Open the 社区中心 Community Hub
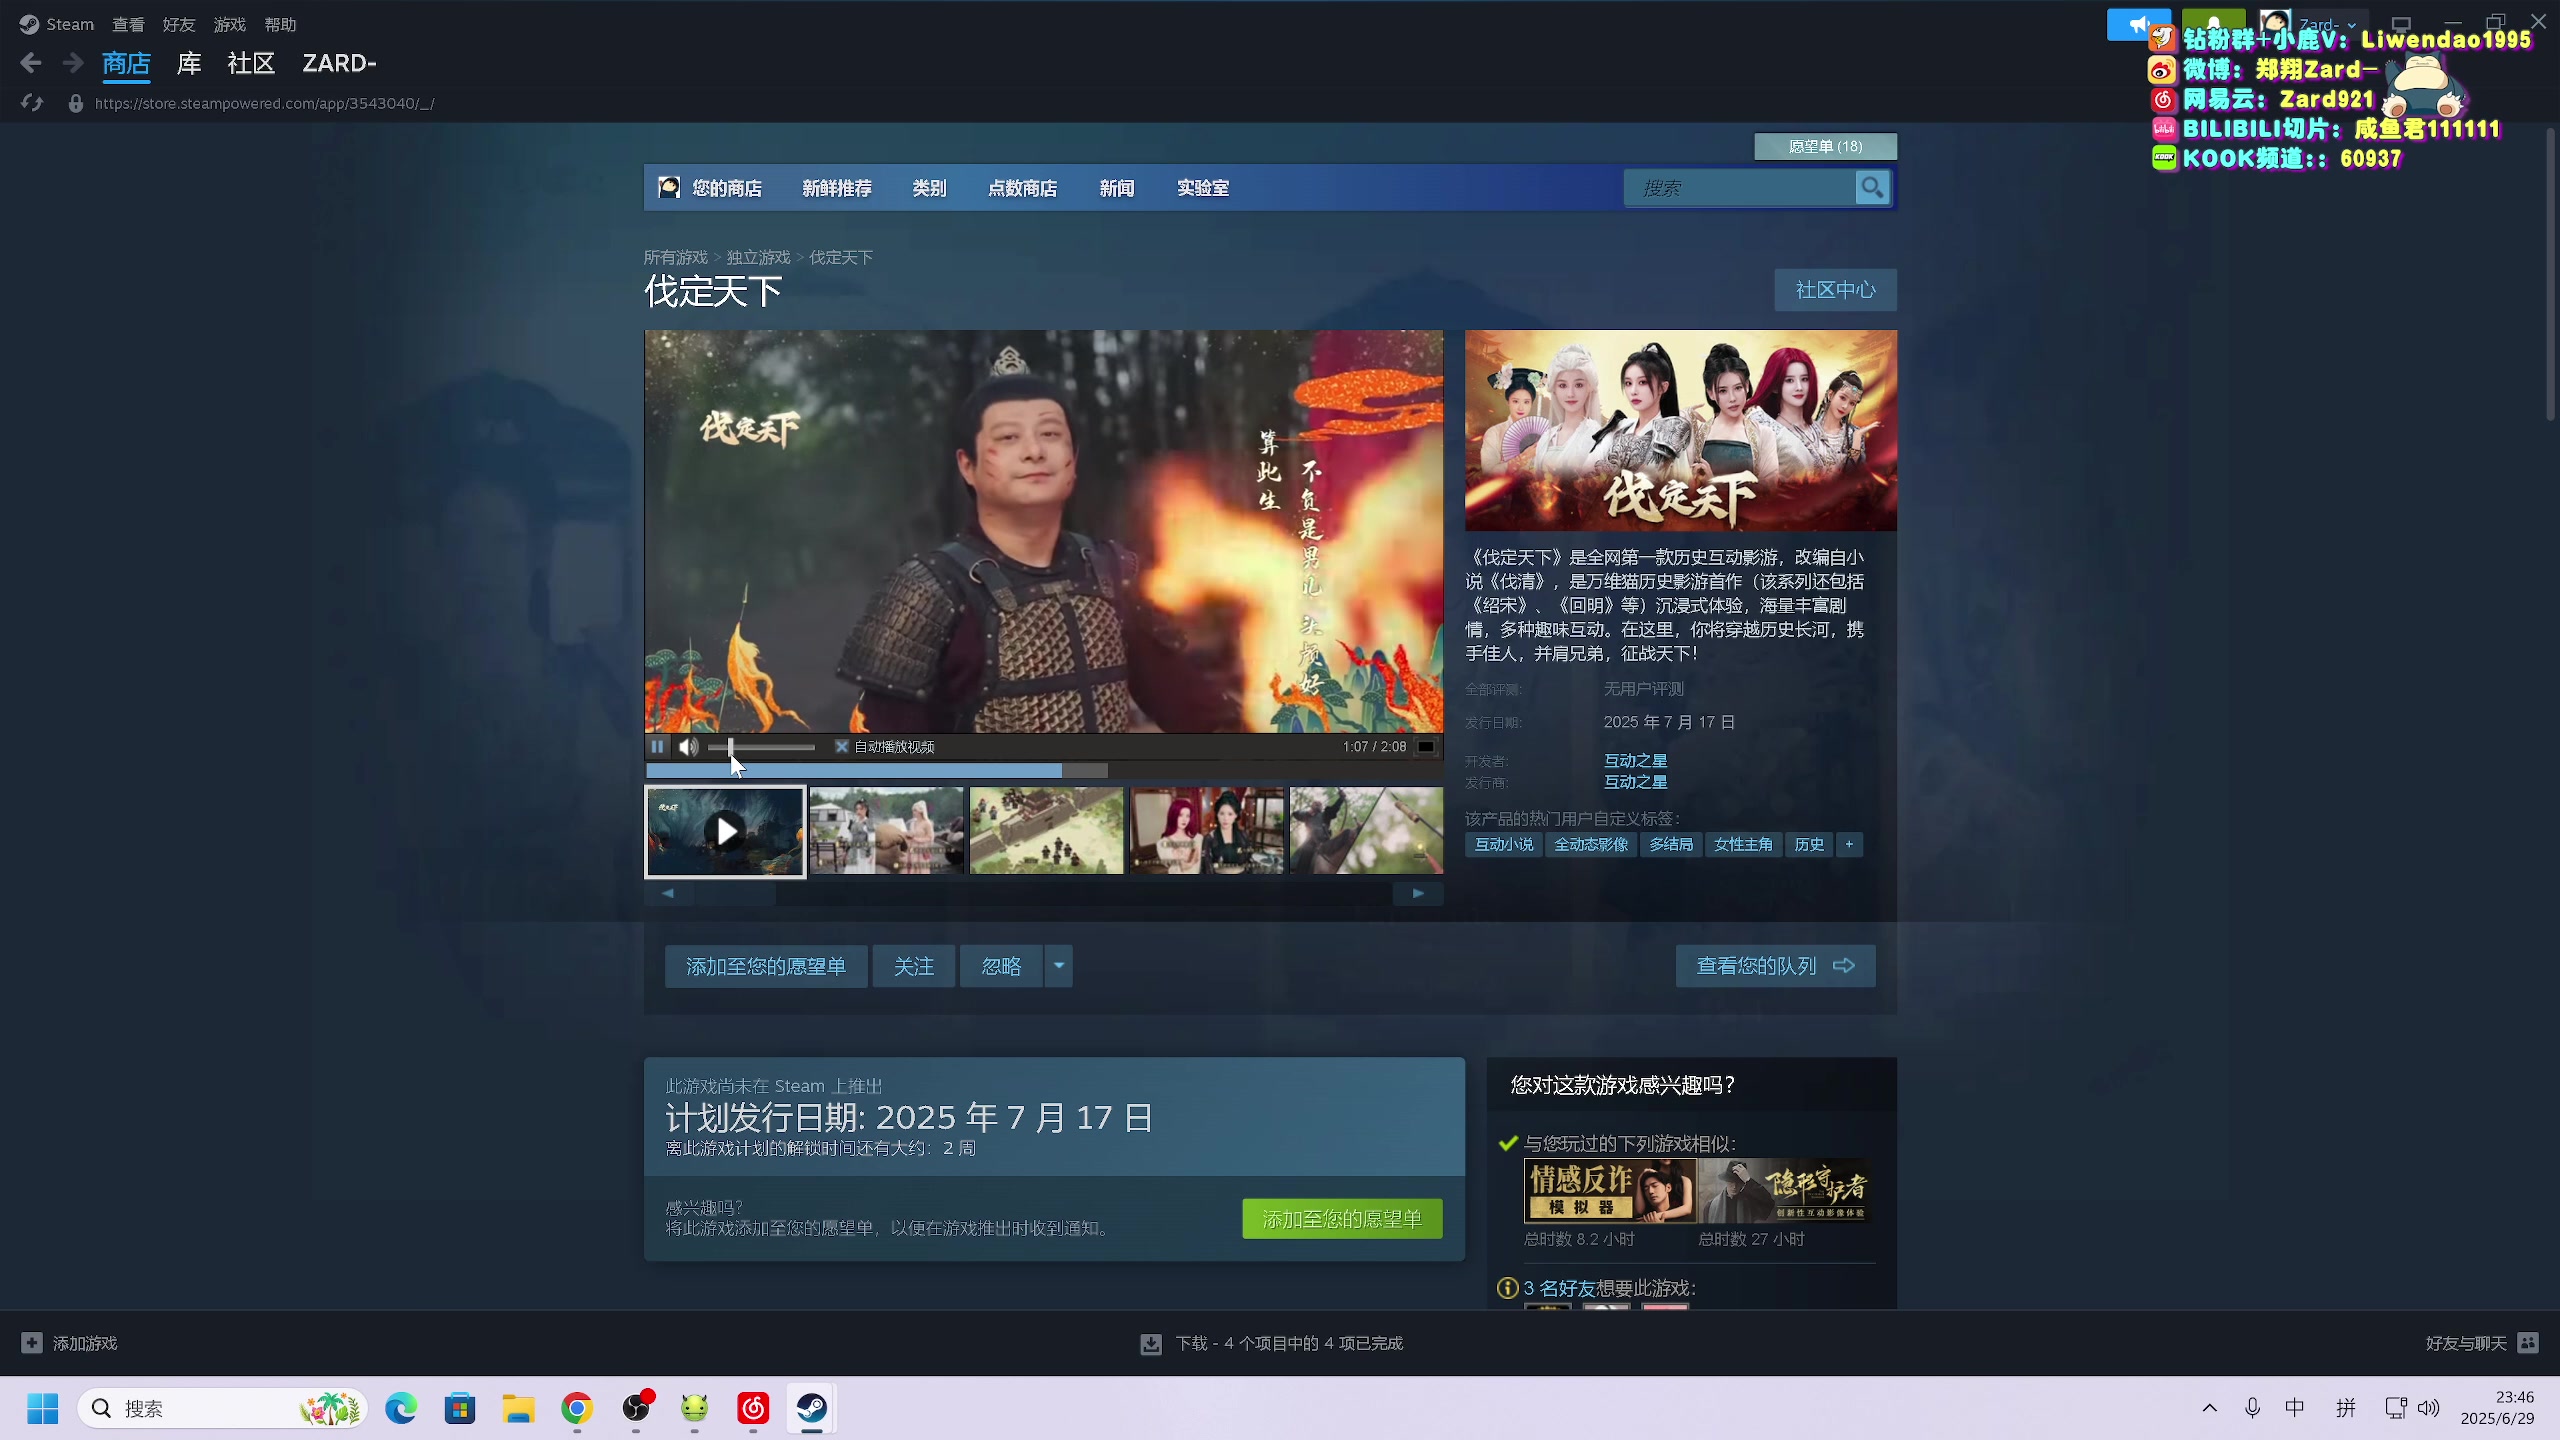This screenshot has height=1440, width=2560. (1835, 290)
